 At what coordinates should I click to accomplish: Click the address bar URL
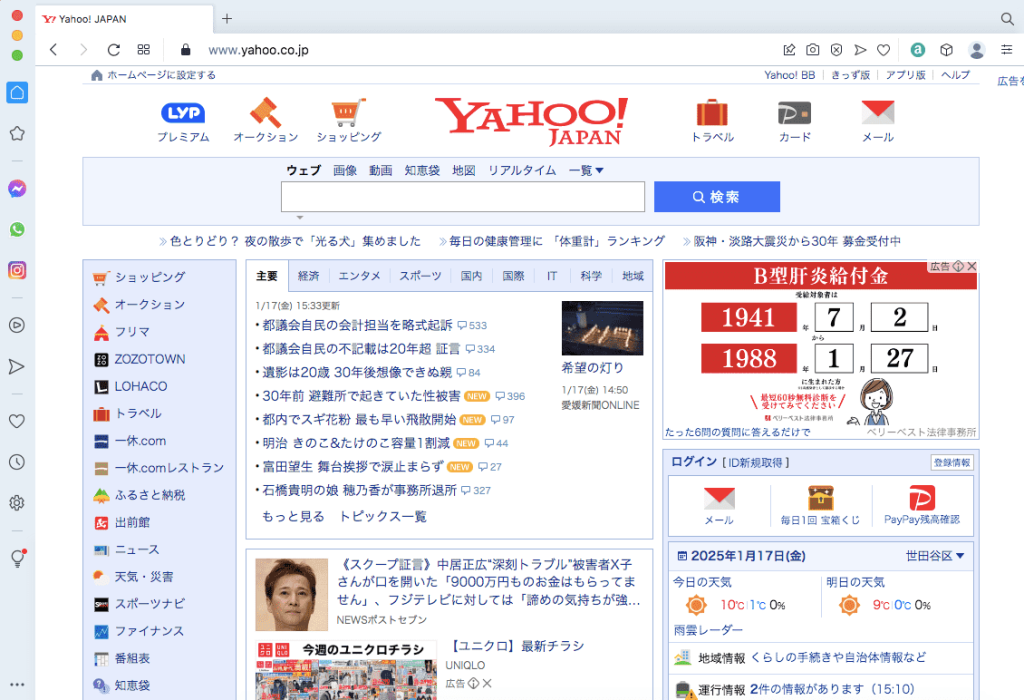(259, 50)
